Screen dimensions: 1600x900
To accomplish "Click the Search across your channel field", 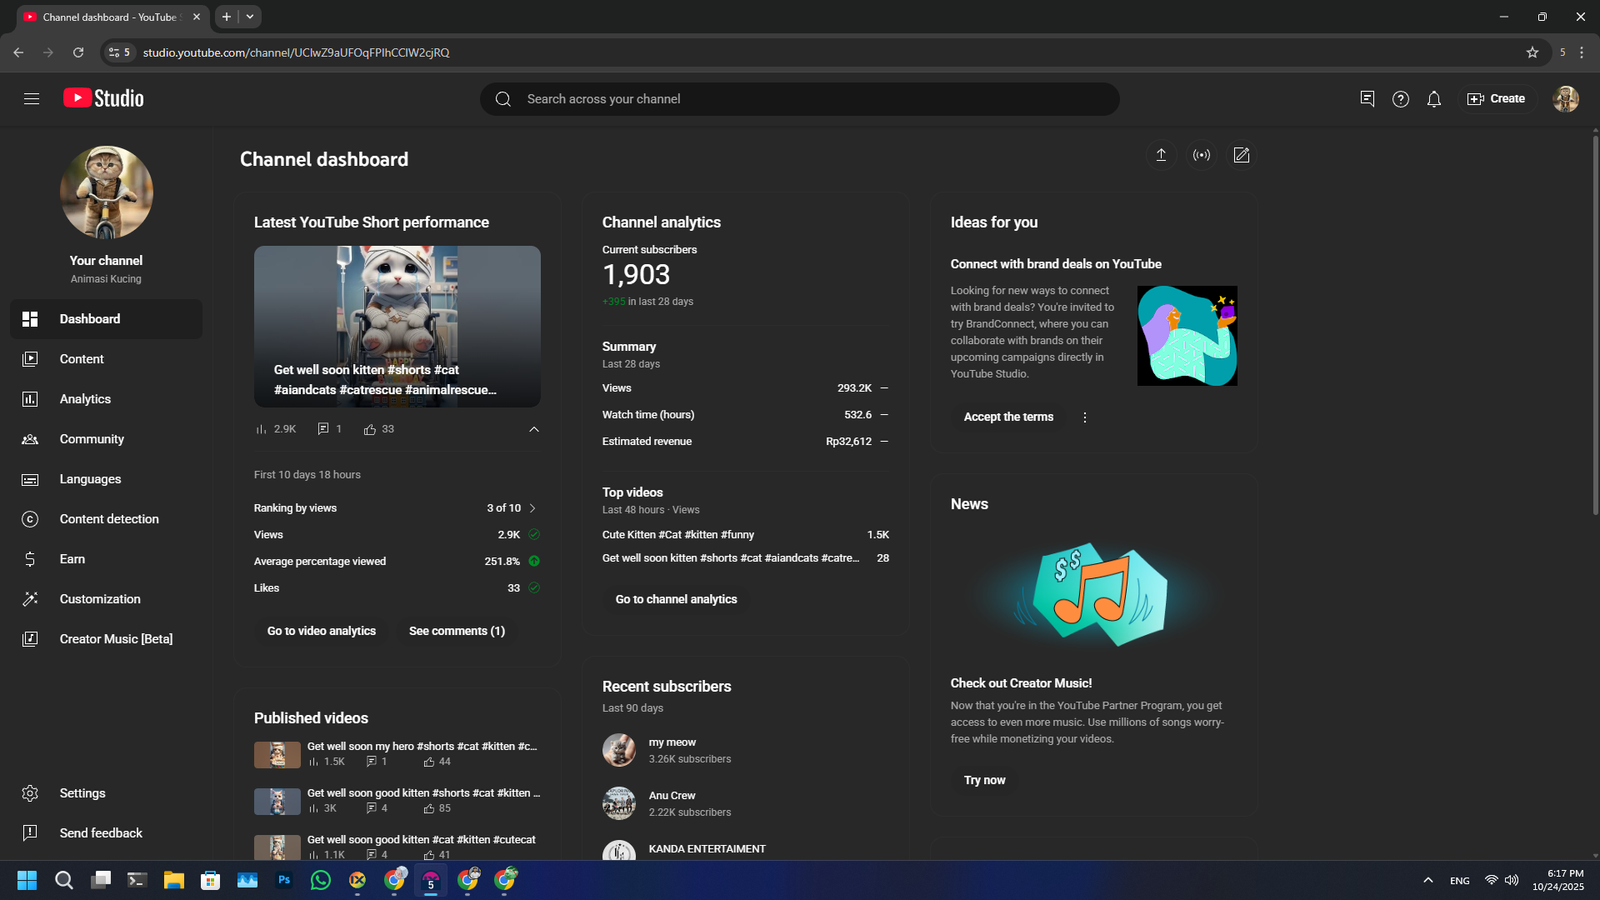I will (x=800, y=99).
